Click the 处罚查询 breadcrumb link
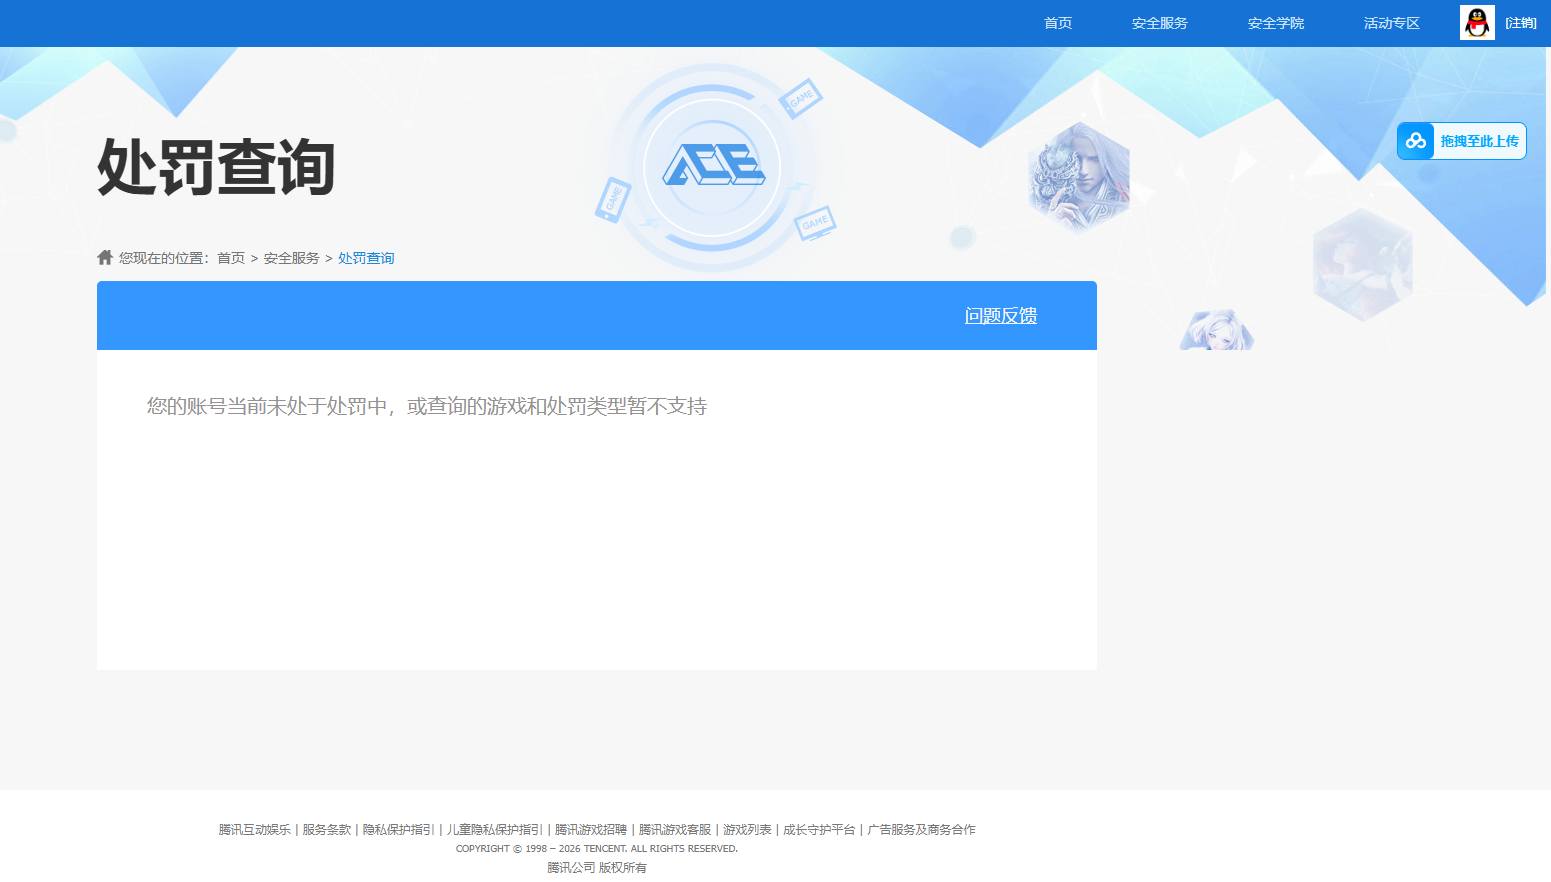 [x=366, y=257]
